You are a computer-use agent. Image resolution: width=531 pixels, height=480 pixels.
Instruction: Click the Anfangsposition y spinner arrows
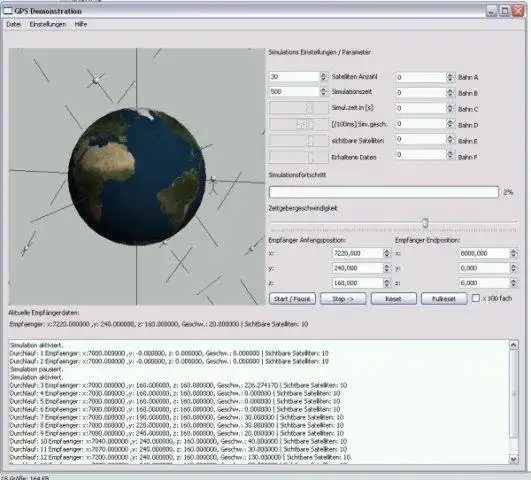coord(387,268)
